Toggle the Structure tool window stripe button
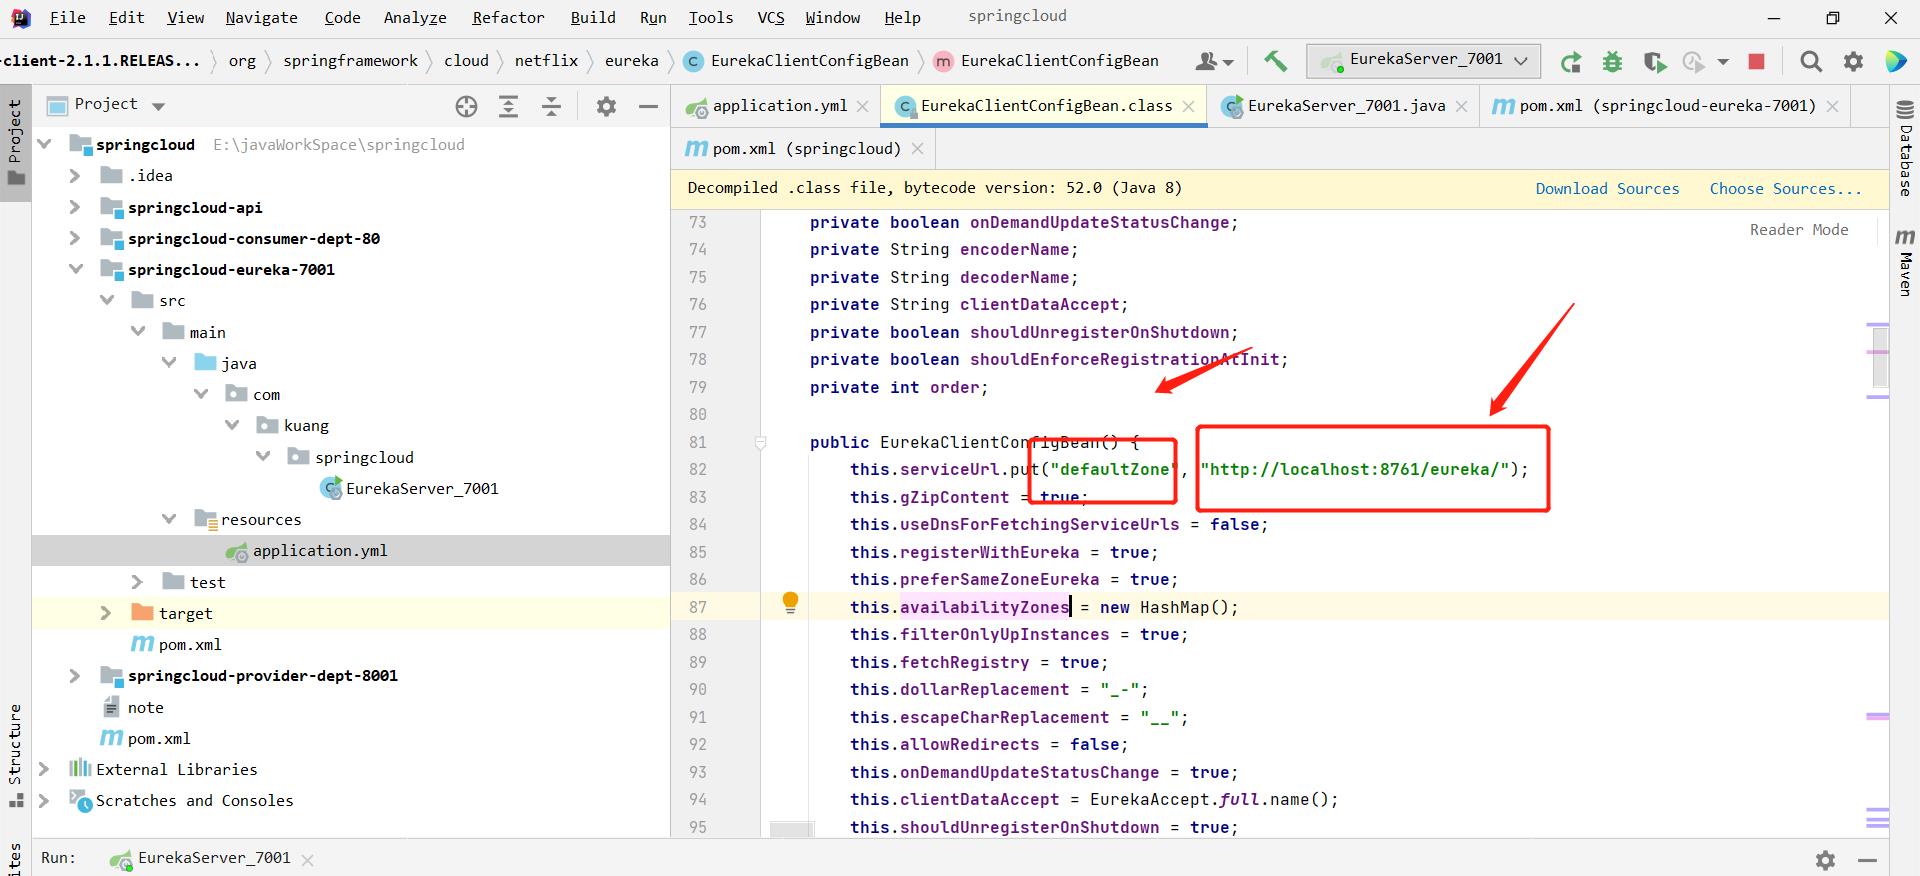Image resolution: width=1920 pixels, height=876 pixels. (x=15, y=755)
